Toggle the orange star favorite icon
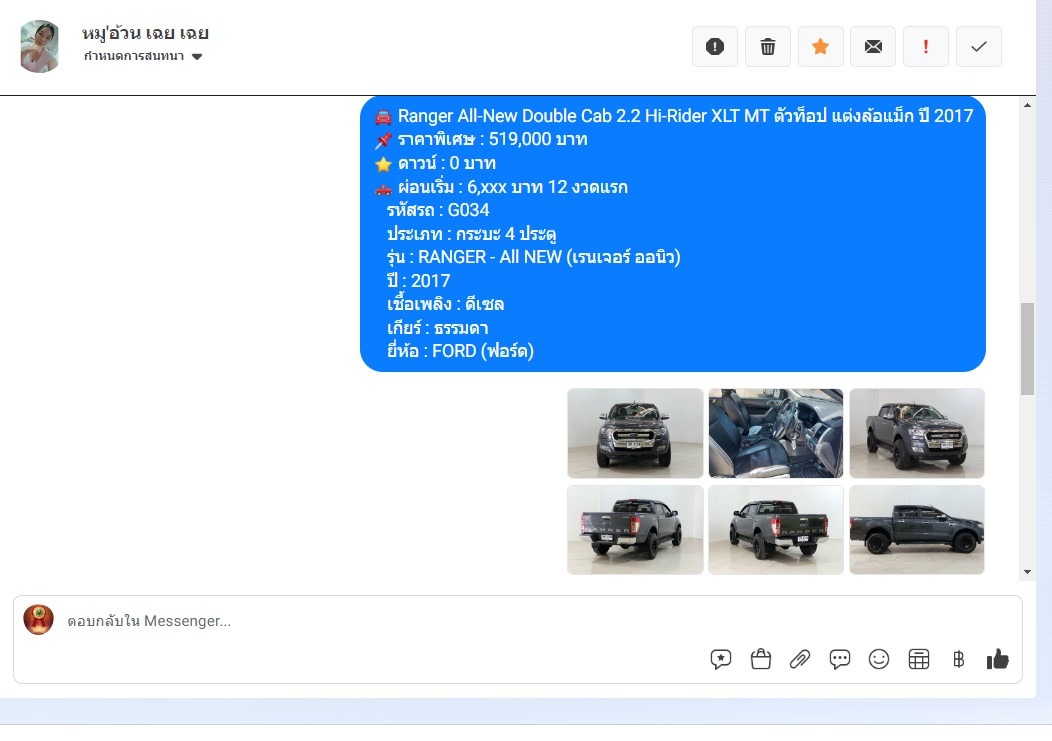Viewport: 1052px width, 741px height. (x=821, y=46)
